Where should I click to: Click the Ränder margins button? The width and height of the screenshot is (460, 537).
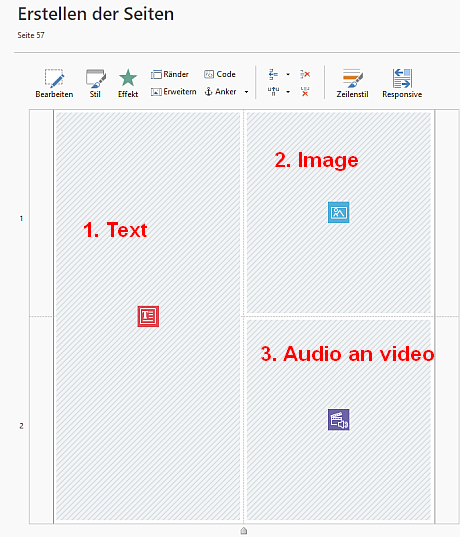pos(170,74)
